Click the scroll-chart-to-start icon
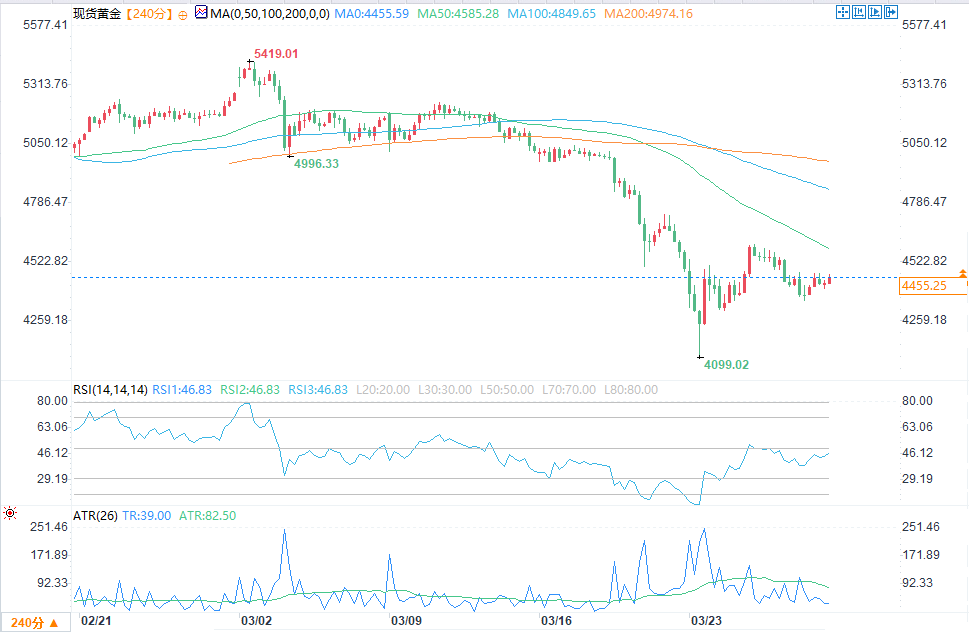Image resolution: width=969 pixels, height=632 pixels. (859, 12)
